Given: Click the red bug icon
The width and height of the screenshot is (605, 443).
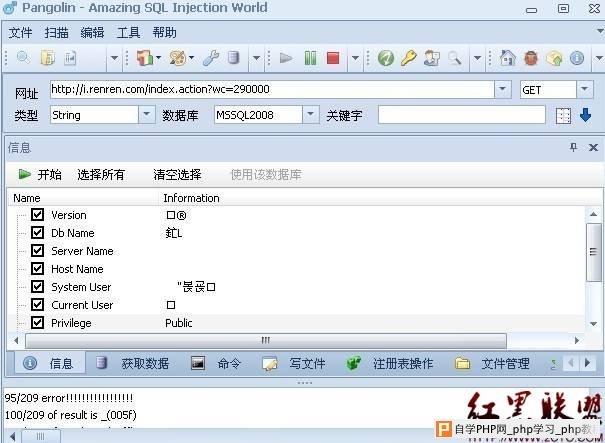Looking at the screenshot, I should click(531, 58).
